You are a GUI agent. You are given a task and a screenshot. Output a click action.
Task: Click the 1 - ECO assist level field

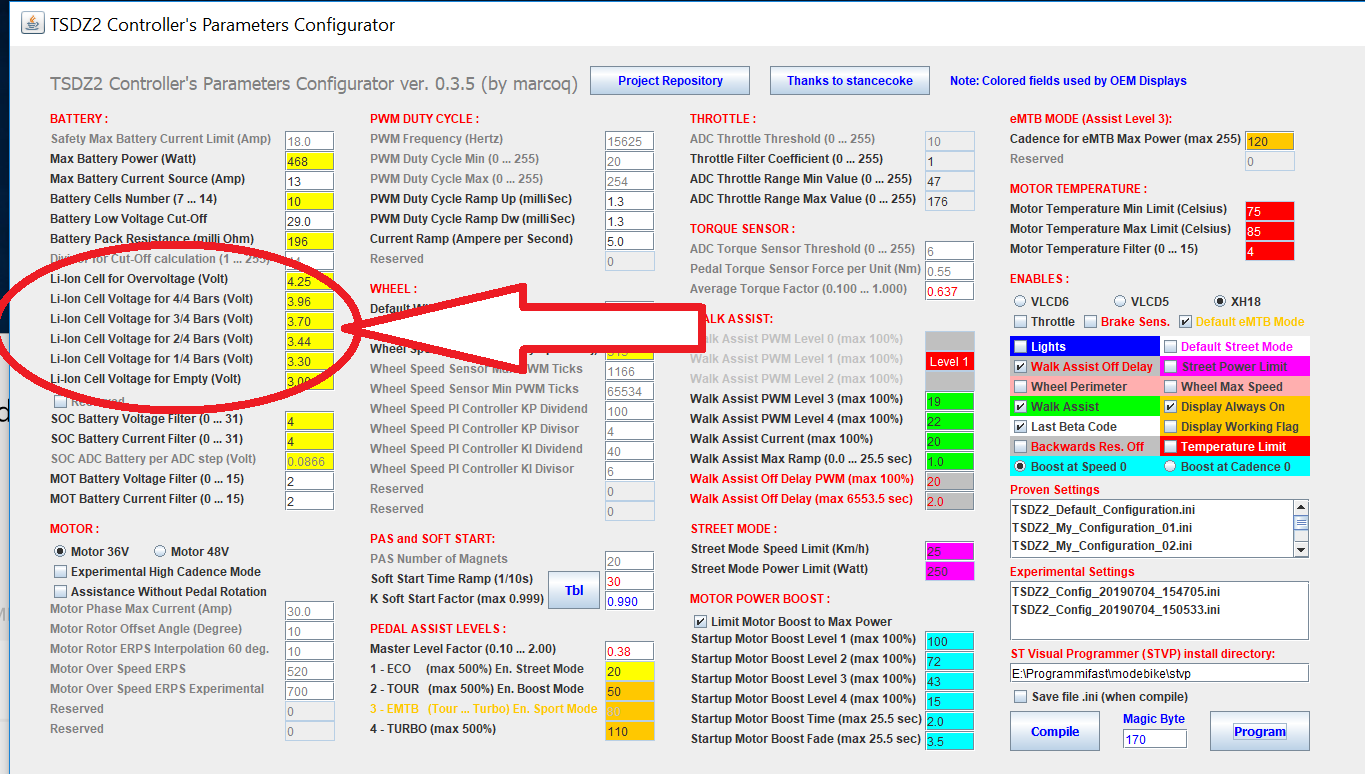pyautogui.click(x=629, y=671)
